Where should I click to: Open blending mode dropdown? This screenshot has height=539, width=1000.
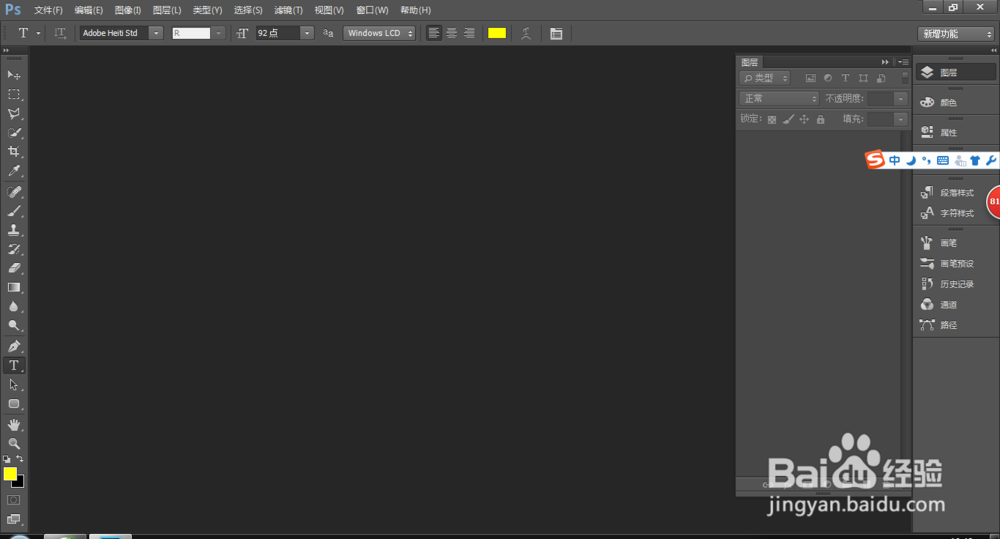point(779,98)
